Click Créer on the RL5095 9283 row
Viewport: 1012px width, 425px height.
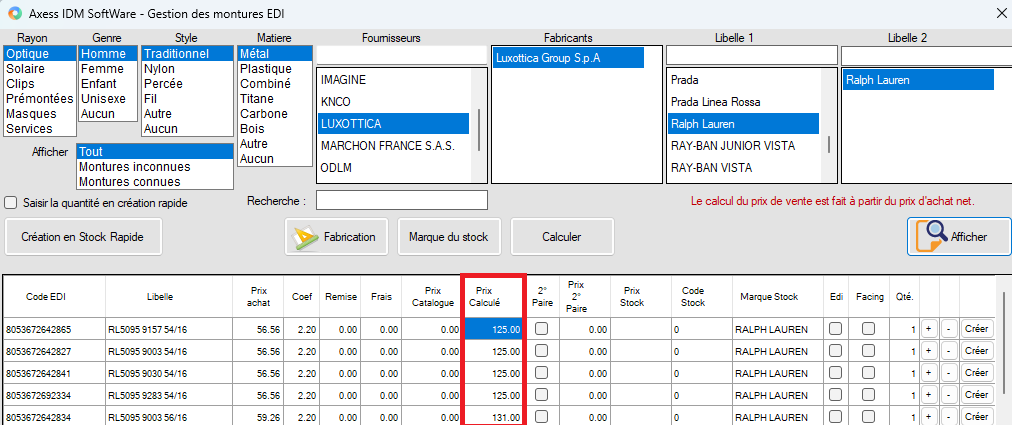976,397
